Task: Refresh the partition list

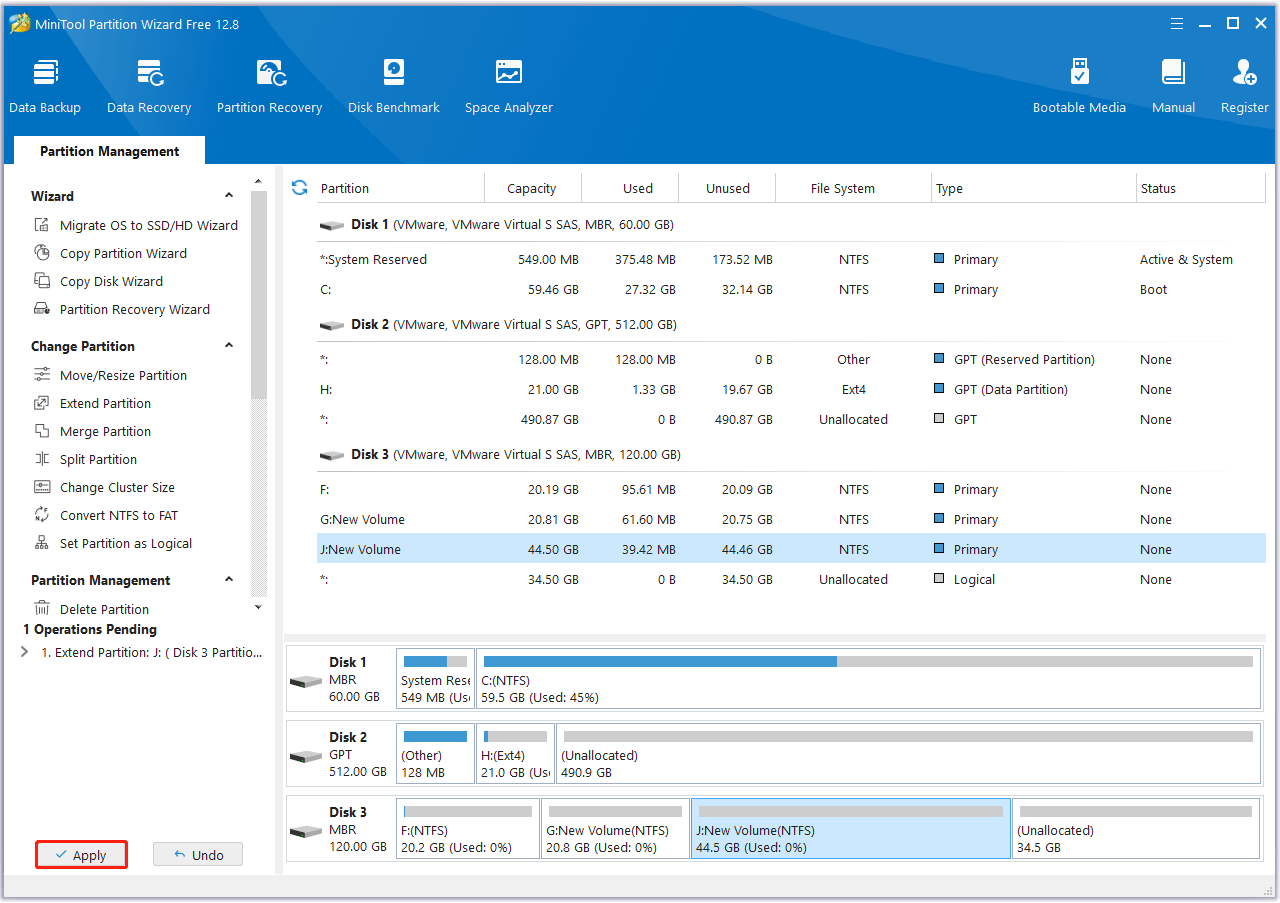Action: coord(299,188)
